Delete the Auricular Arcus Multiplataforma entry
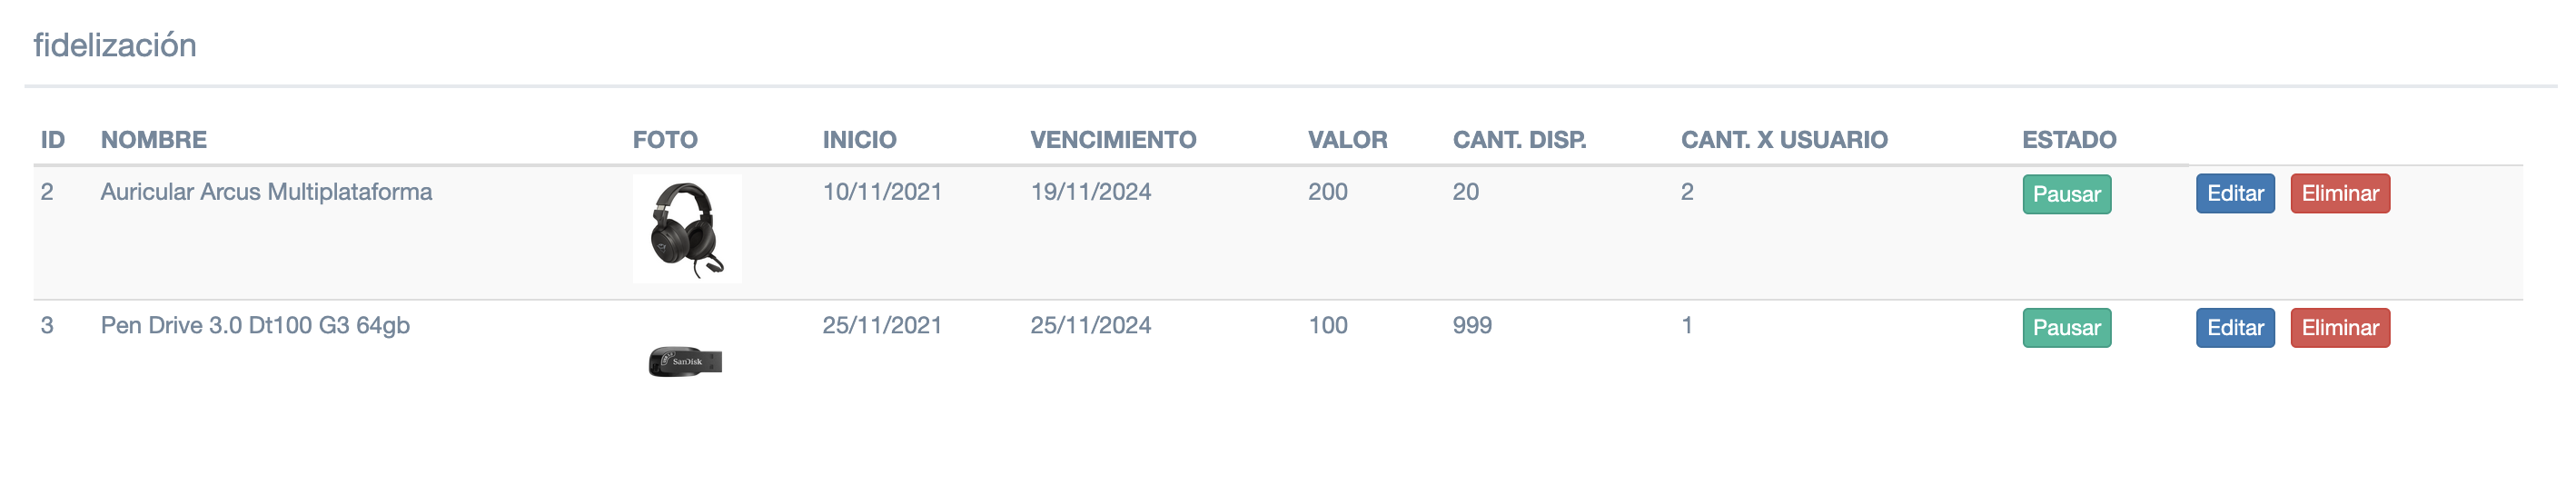 [2339, 194]
